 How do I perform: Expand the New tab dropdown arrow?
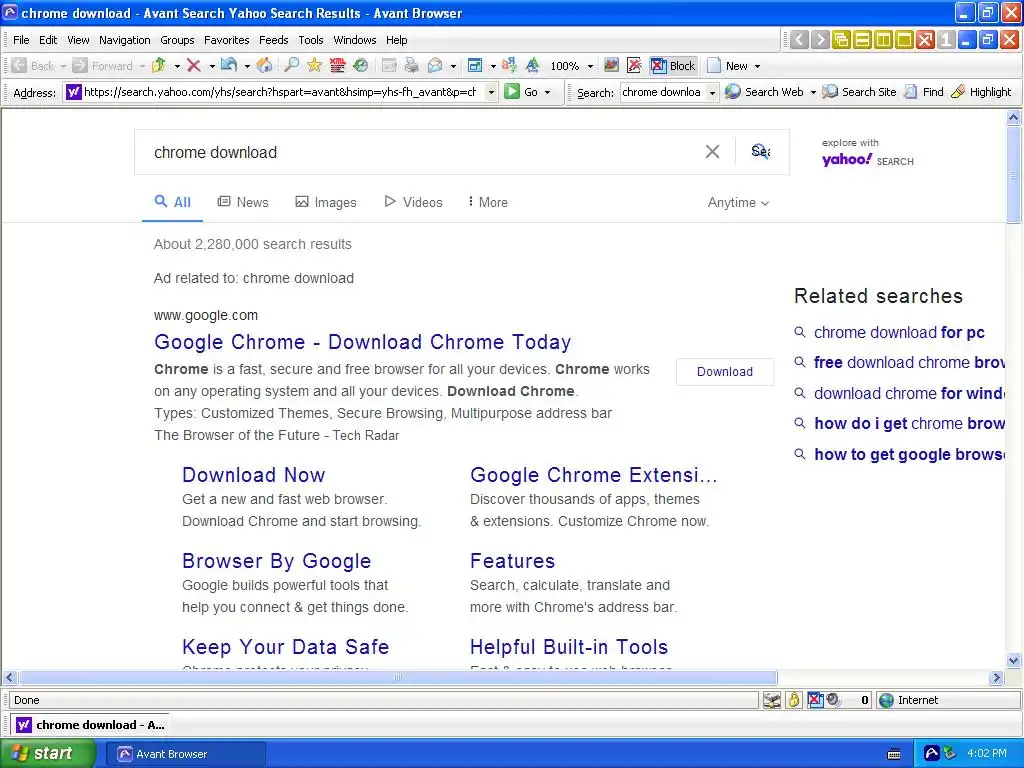758,66
